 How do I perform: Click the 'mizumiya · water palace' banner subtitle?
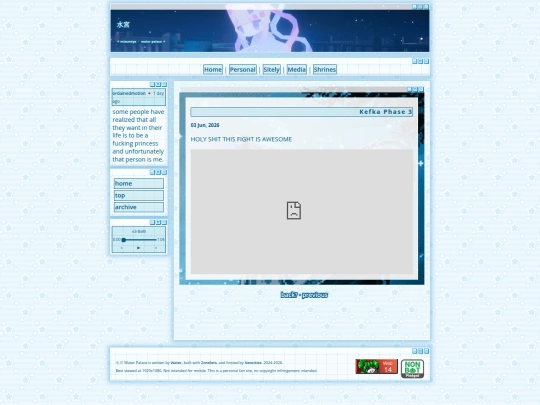coord(141,42)
